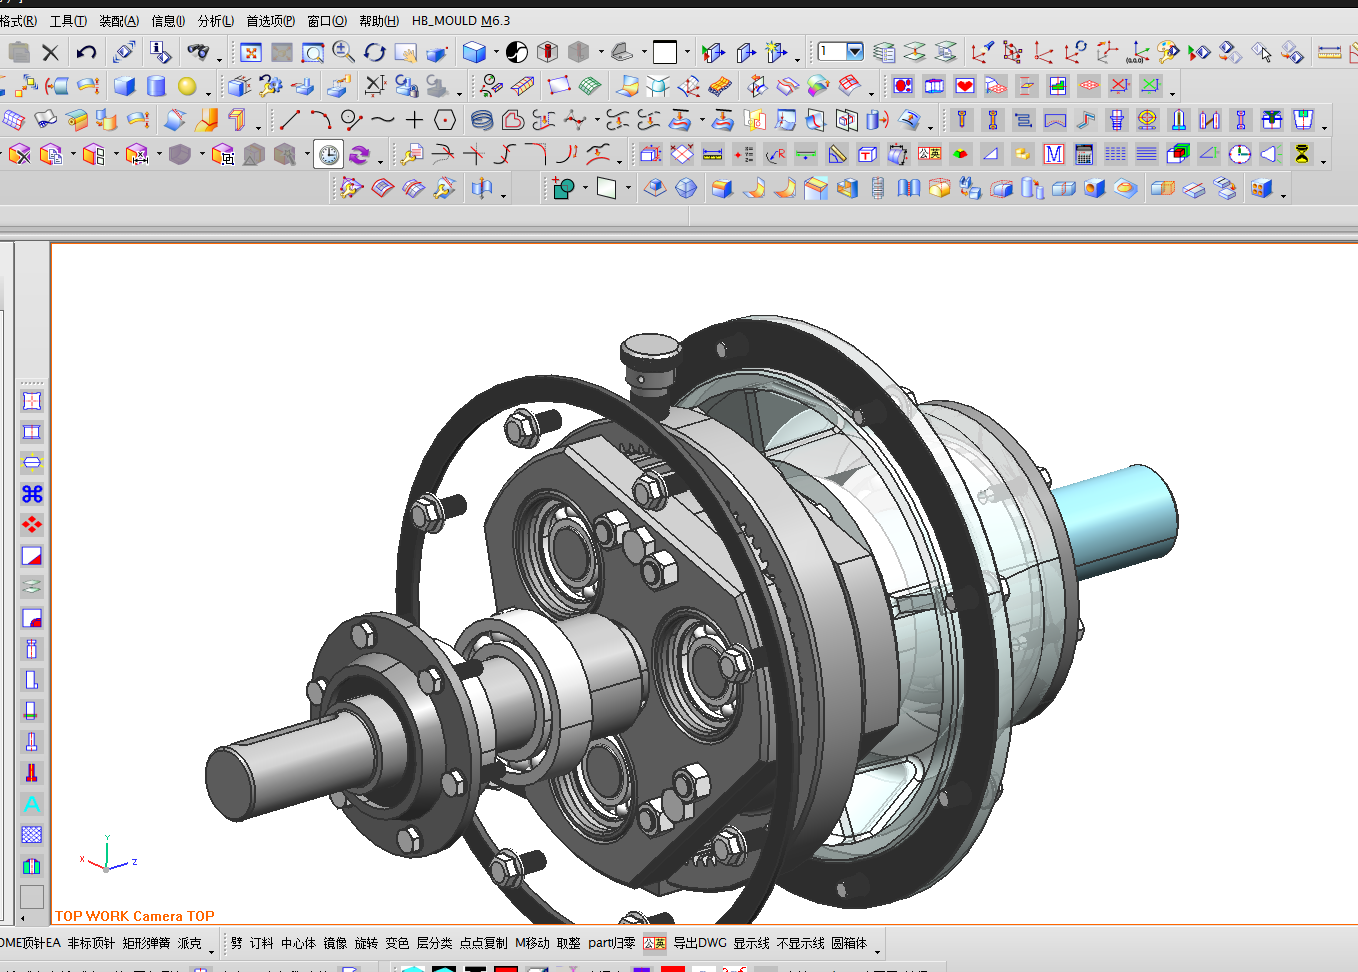
Task: Select the Zoom window magnifier tool
Action: tap(313, 52)
